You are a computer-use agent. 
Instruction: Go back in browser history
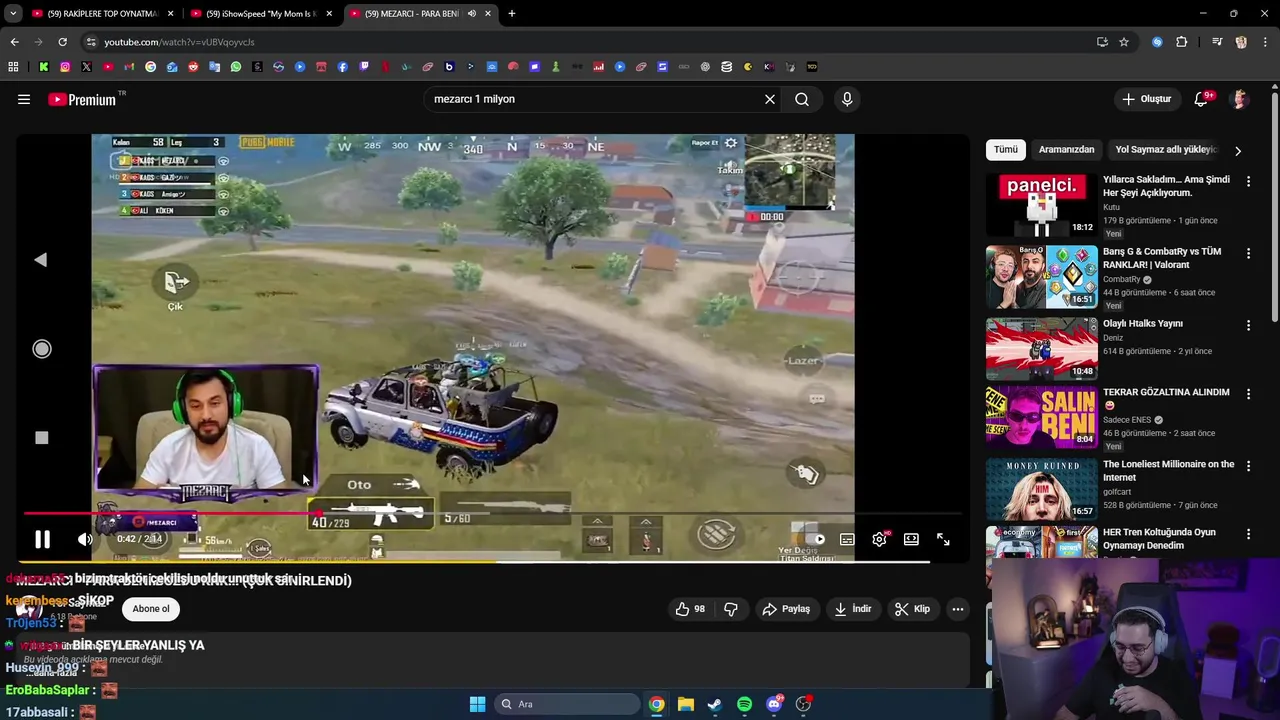tap(14, 42)
